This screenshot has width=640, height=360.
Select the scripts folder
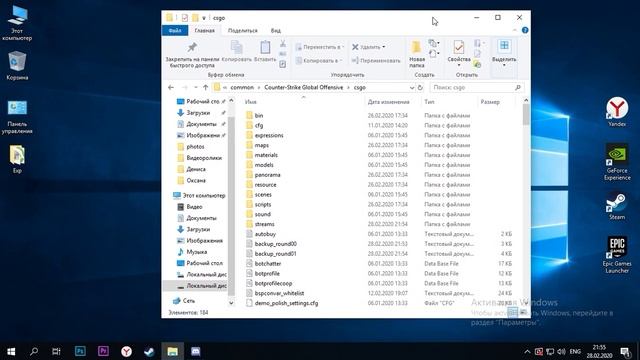coord(263,204)
